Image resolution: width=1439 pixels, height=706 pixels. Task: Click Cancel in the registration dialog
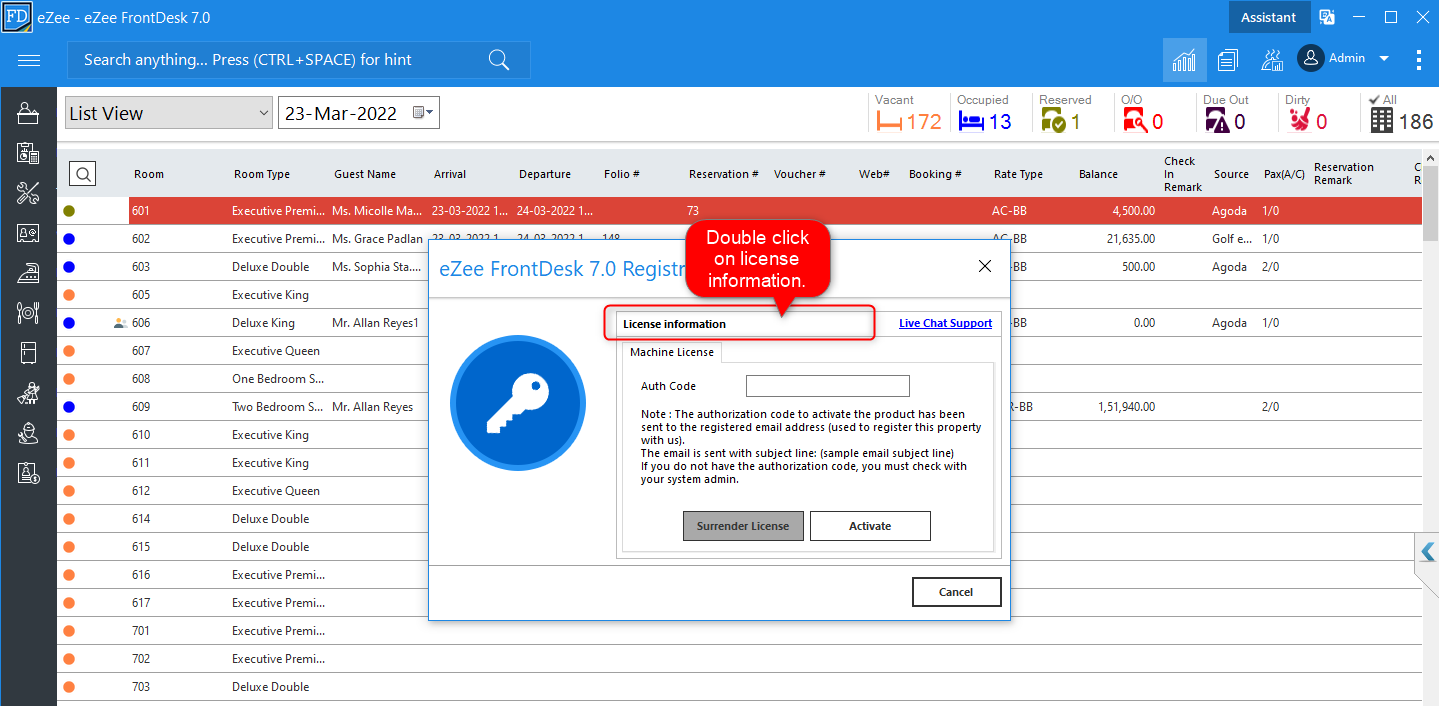(x=956, y=592)
